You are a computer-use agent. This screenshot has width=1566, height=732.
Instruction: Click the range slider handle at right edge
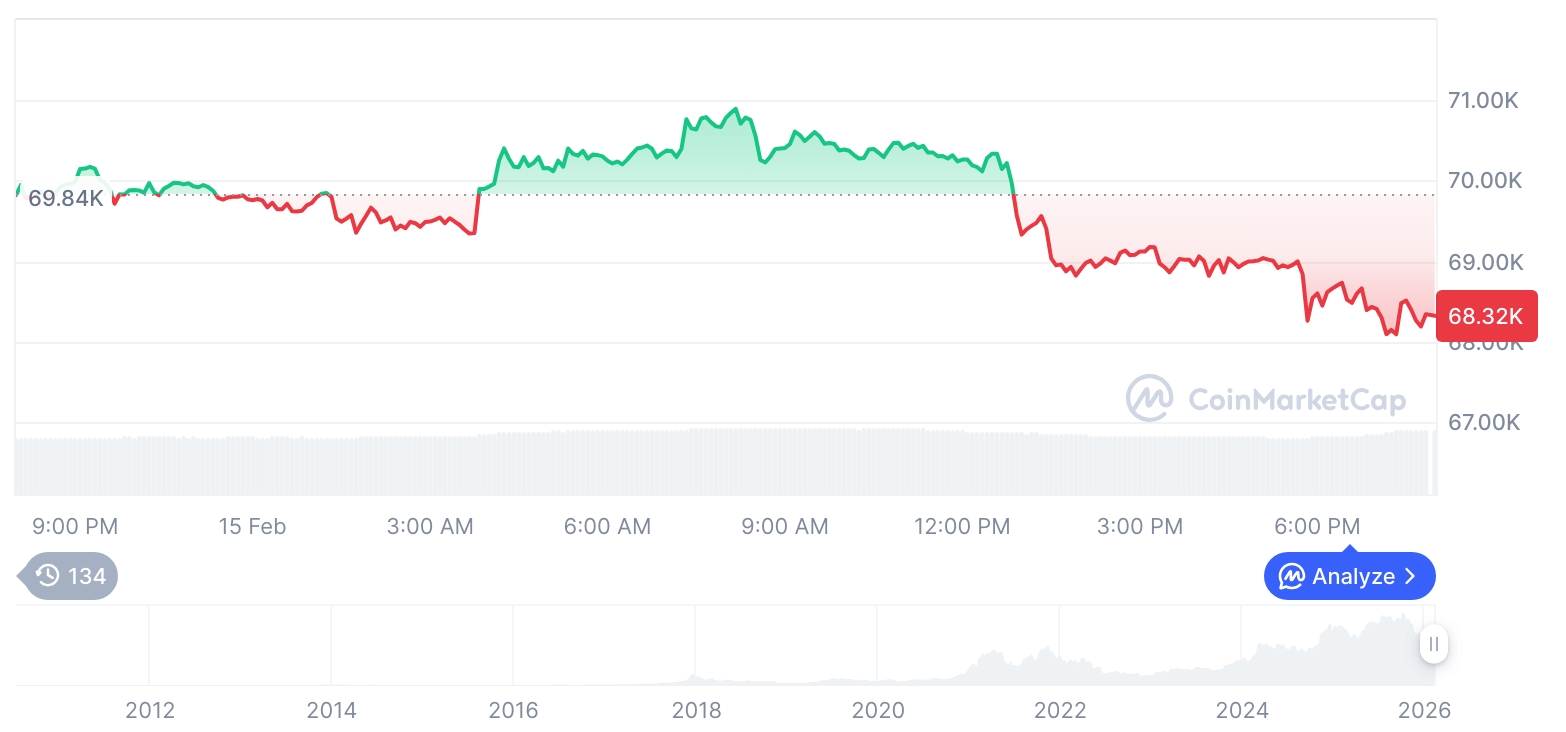[x=1433, y=644]
